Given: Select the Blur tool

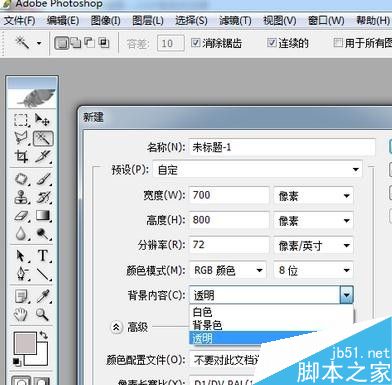Looking at the screenshot, I should coord(22,234).
